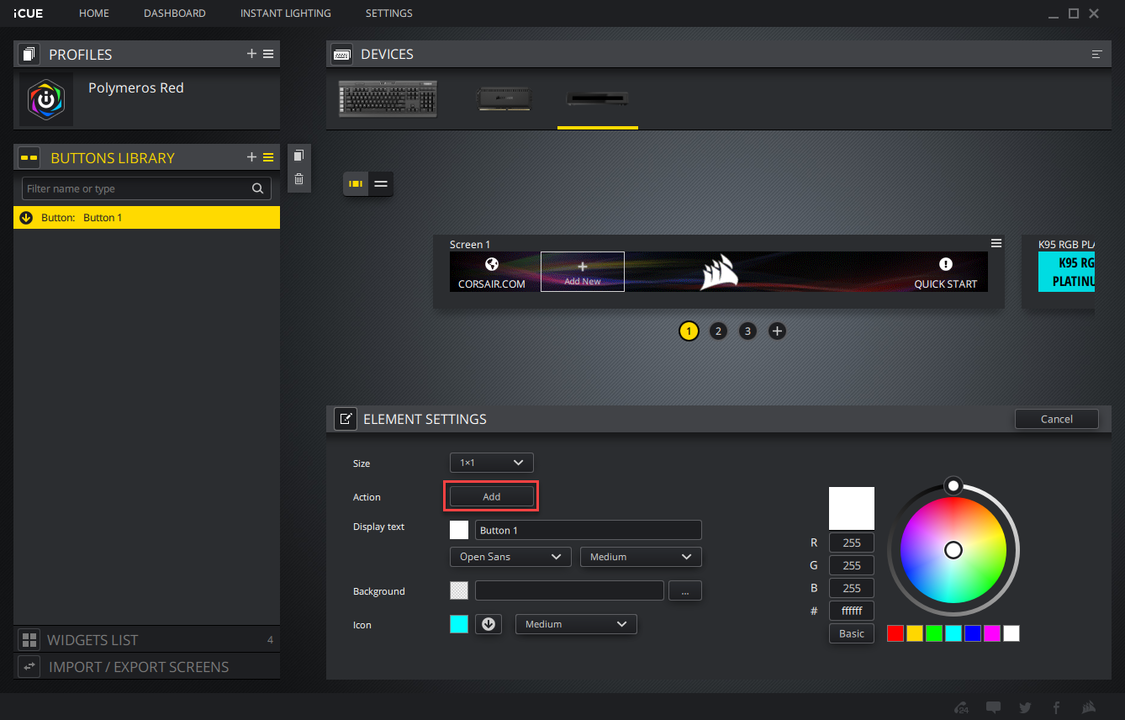The width and height of the screenshot is (1125, 720).
Task: Open the Screen 1 options menu icon
Action: pos(996,244)
